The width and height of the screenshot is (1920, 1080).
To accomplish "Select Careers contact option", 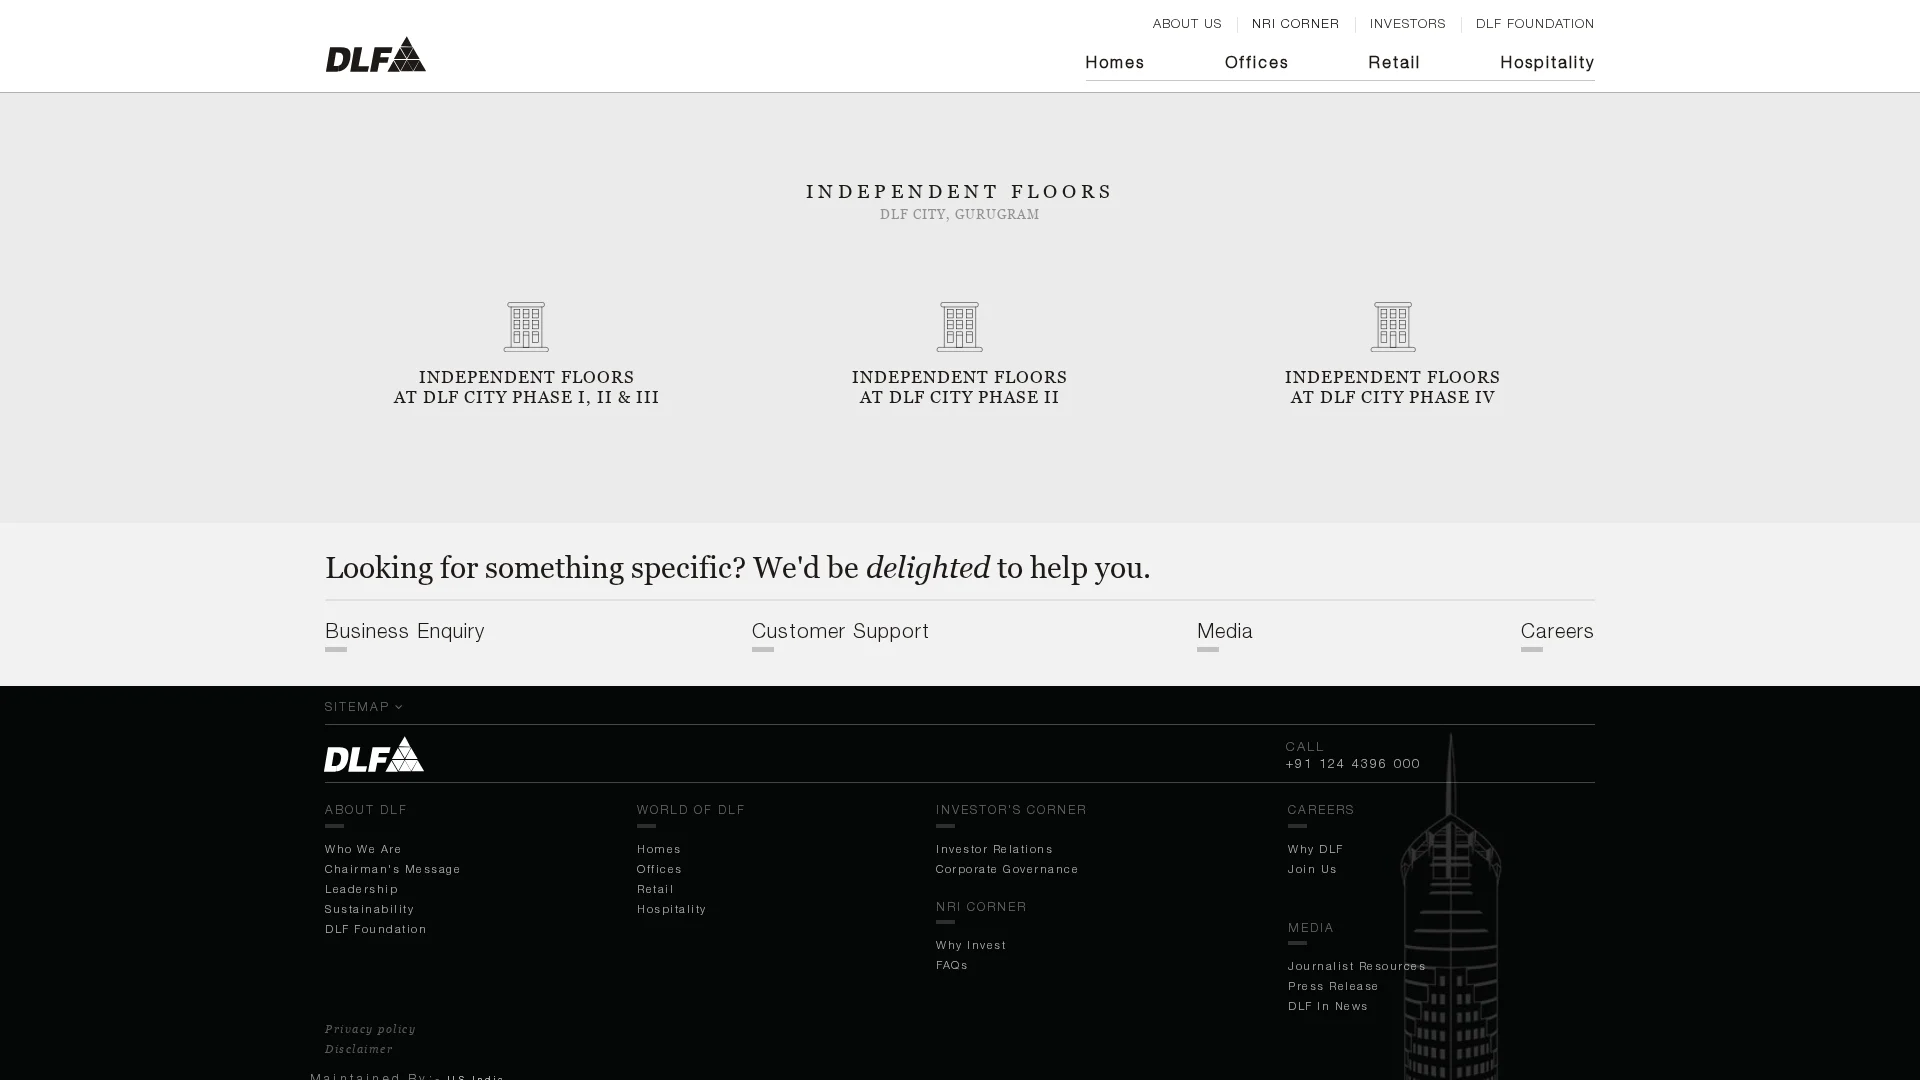I will pos(1557,632).
